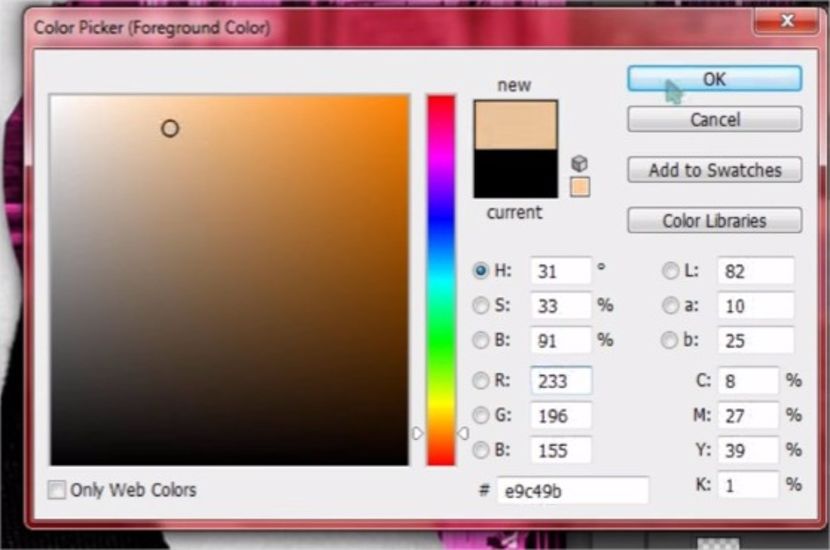
Task: Click the Add to Swatches button
Action: [x=714, y=170]
